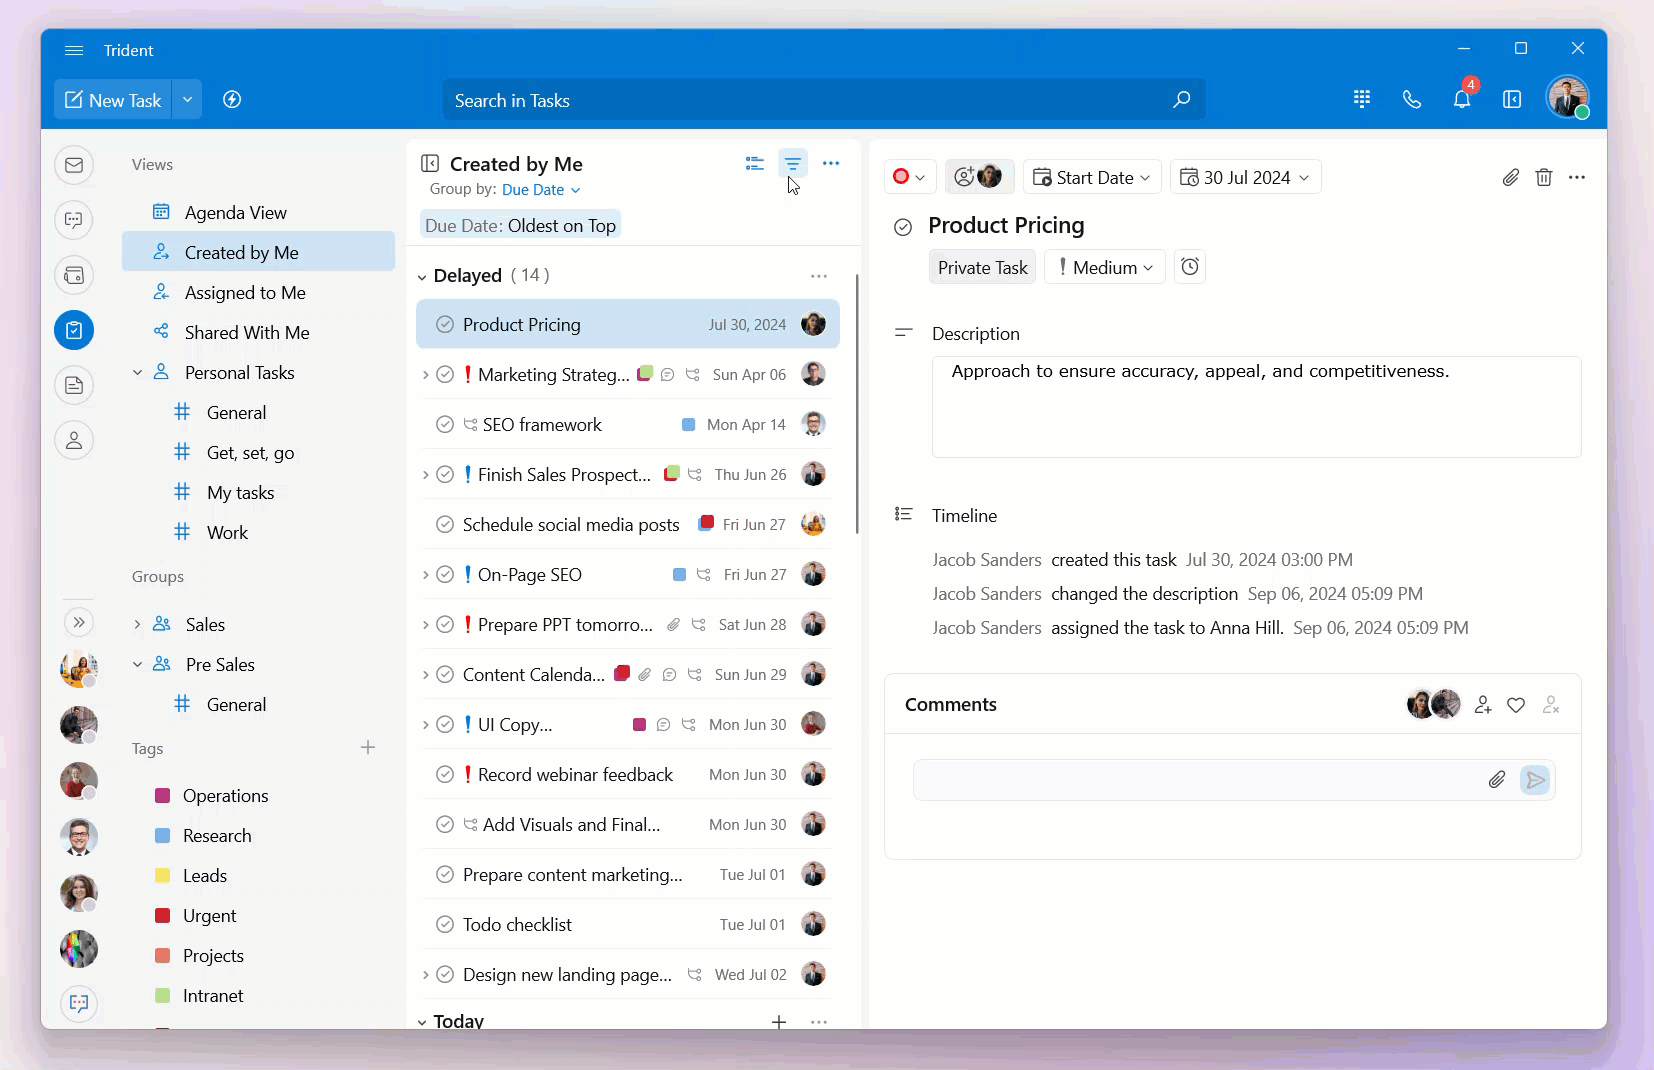Mark Schedule social media posts complete
The width and height of the screenshot is (1654, 1070).
tap(445, 525)
